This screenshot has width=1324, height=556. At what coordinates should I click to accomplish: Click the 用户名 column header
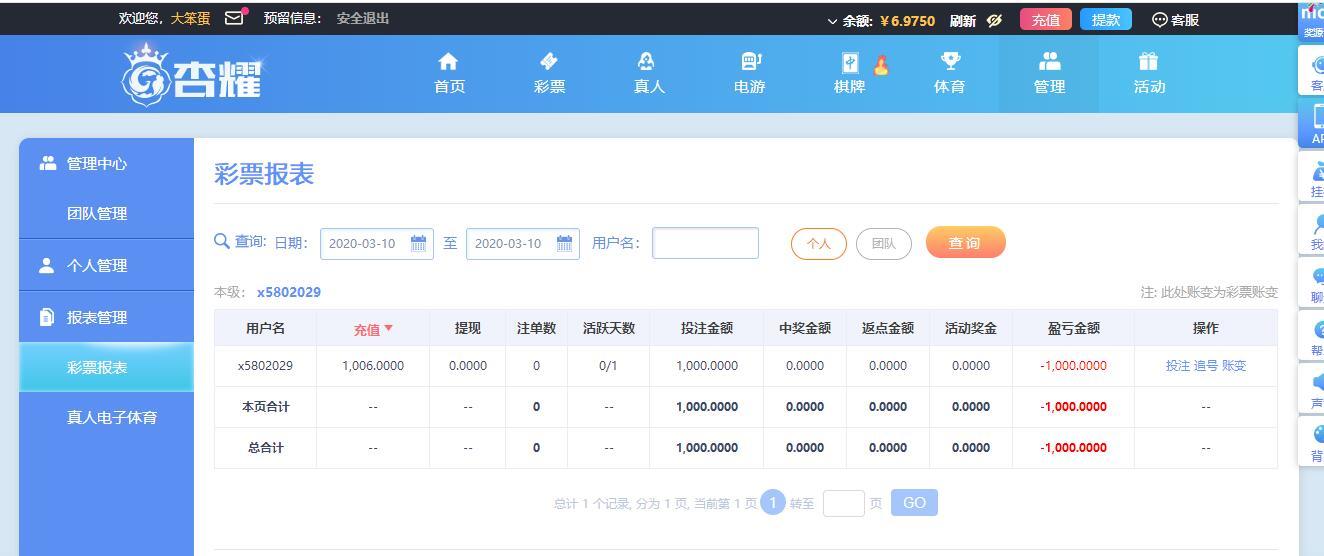265,328
